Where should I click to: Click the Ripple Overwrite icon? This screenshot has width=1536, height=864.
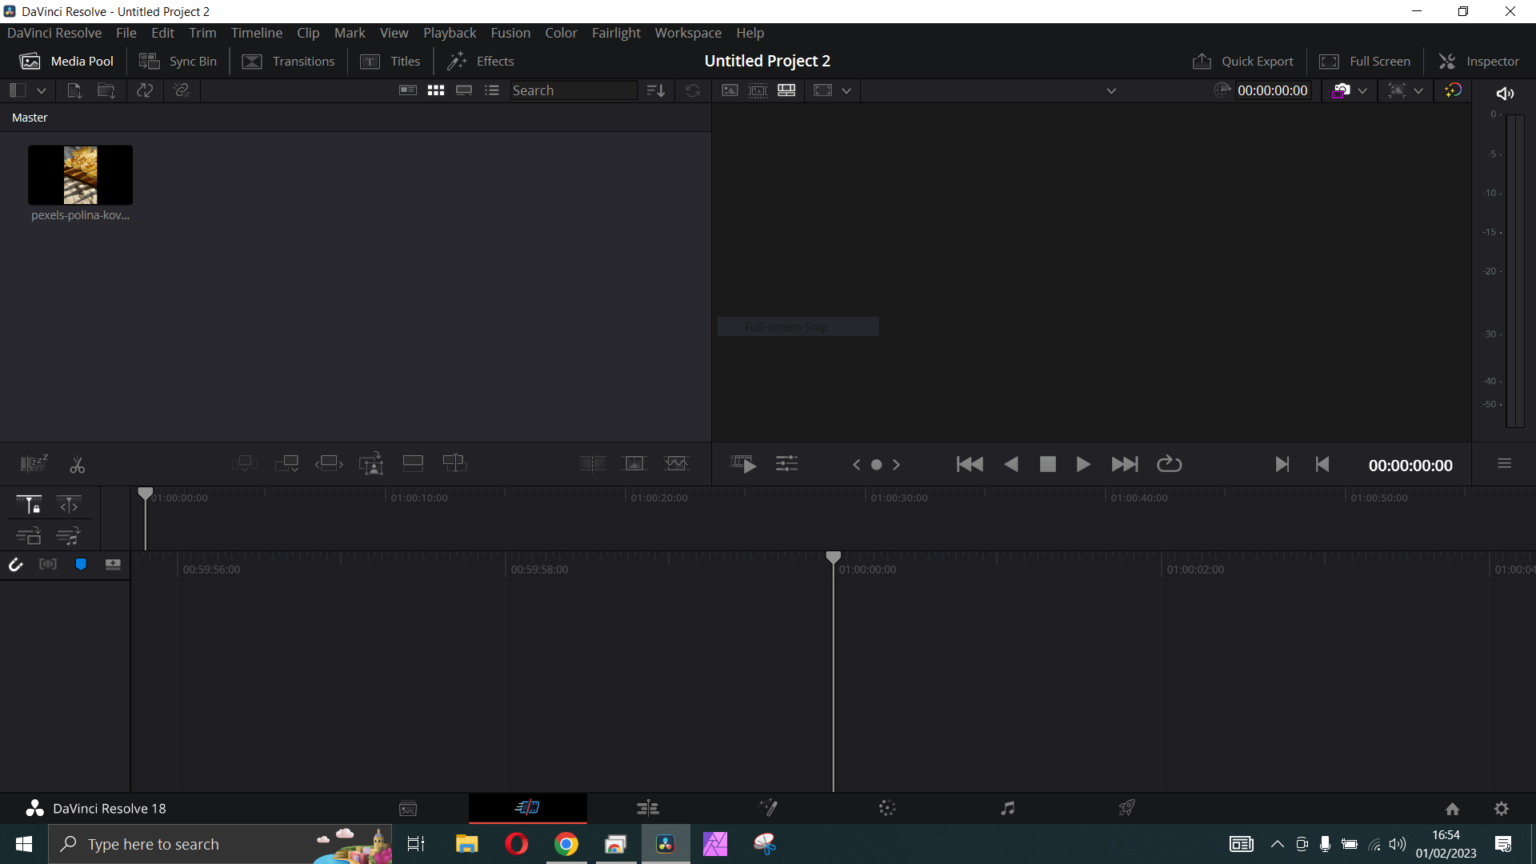(x=329, y=463)
